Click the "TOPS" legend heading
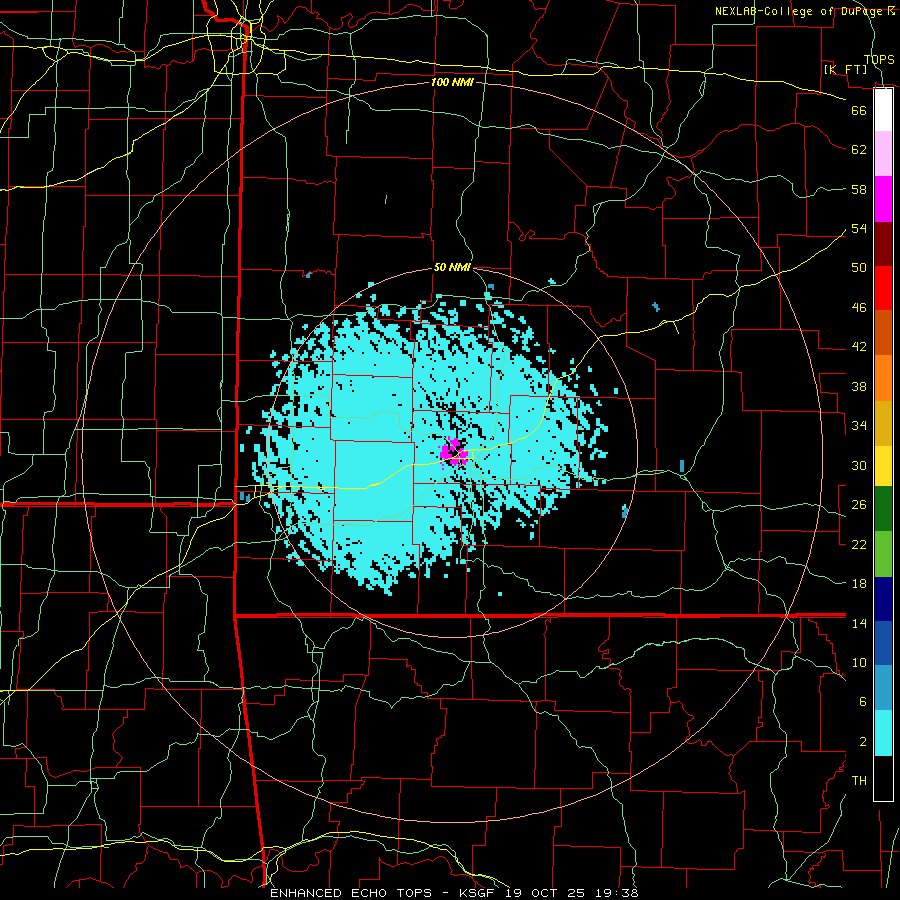The image size is (900, 900). point(879,60)
